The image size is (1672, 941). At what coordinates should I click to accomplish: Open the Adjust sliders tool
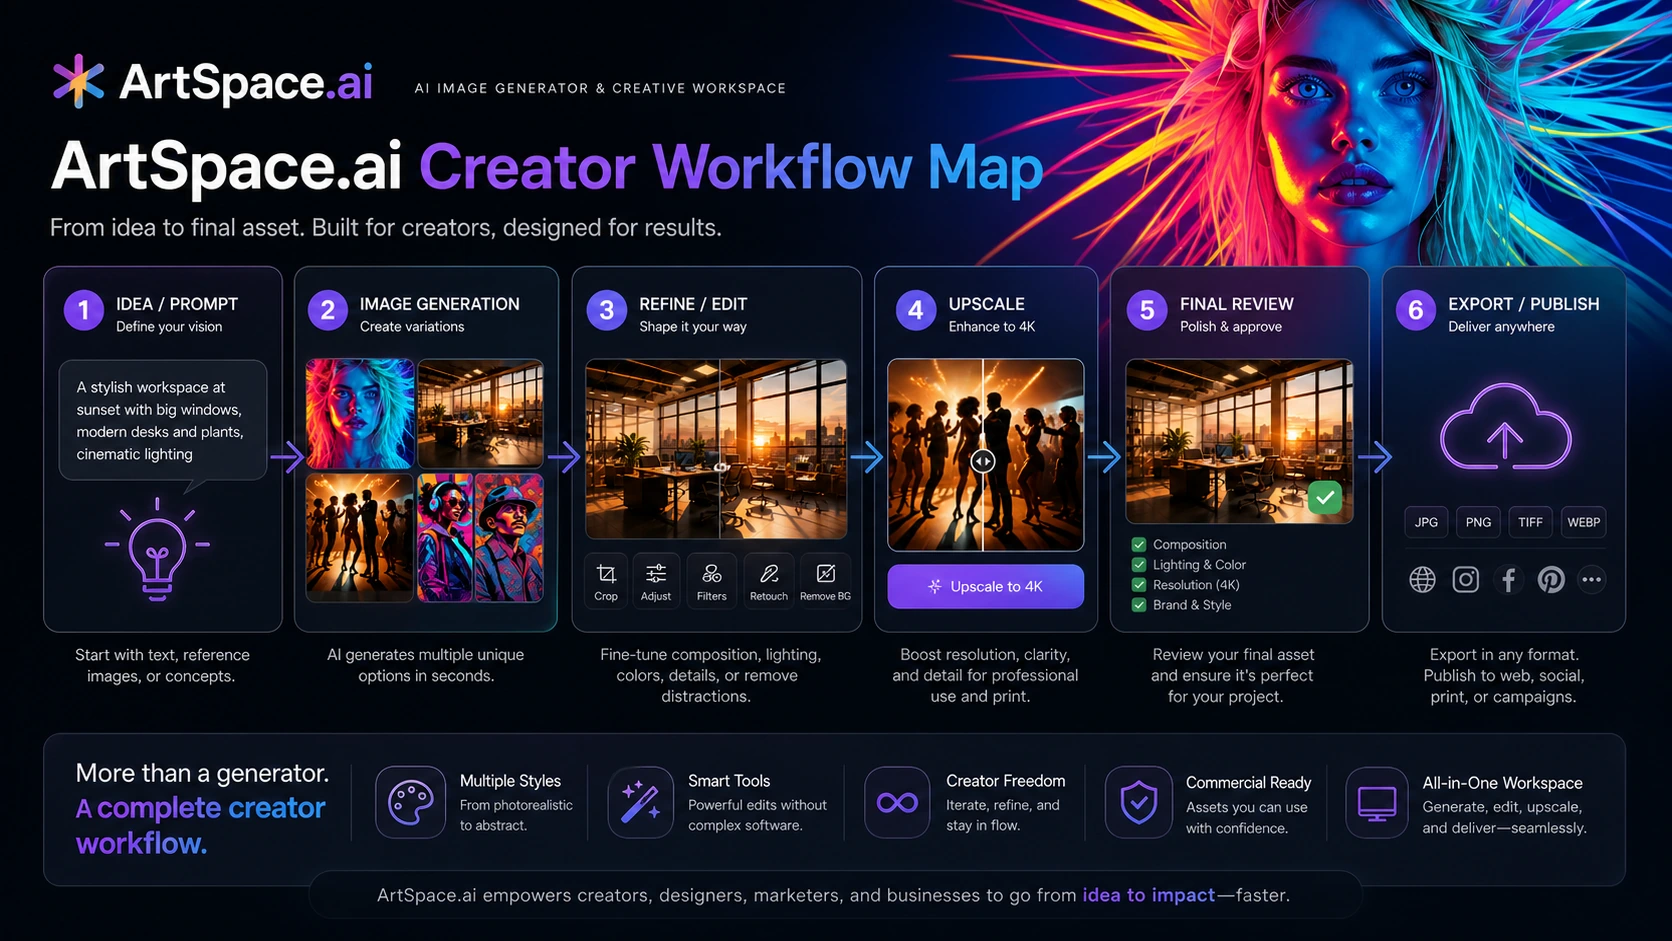click(656, 580)
